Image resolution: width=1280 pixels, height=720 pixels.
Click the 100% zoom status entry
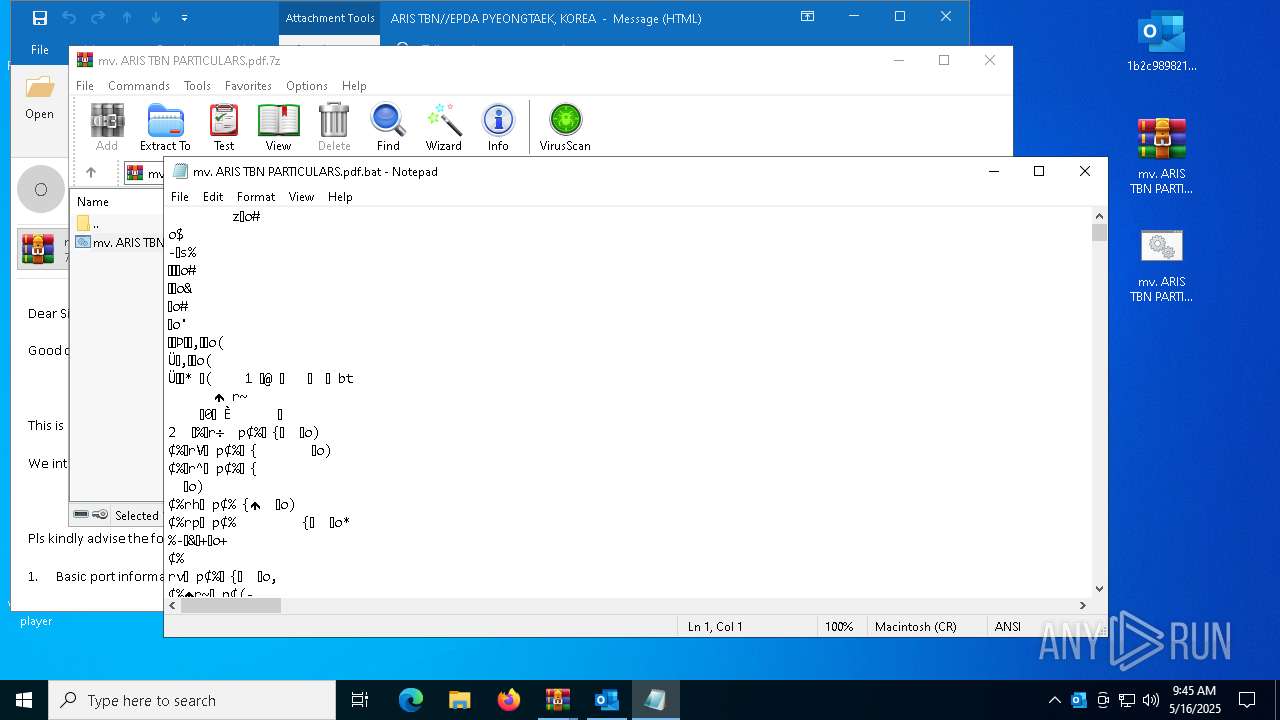tap(839, 627)
